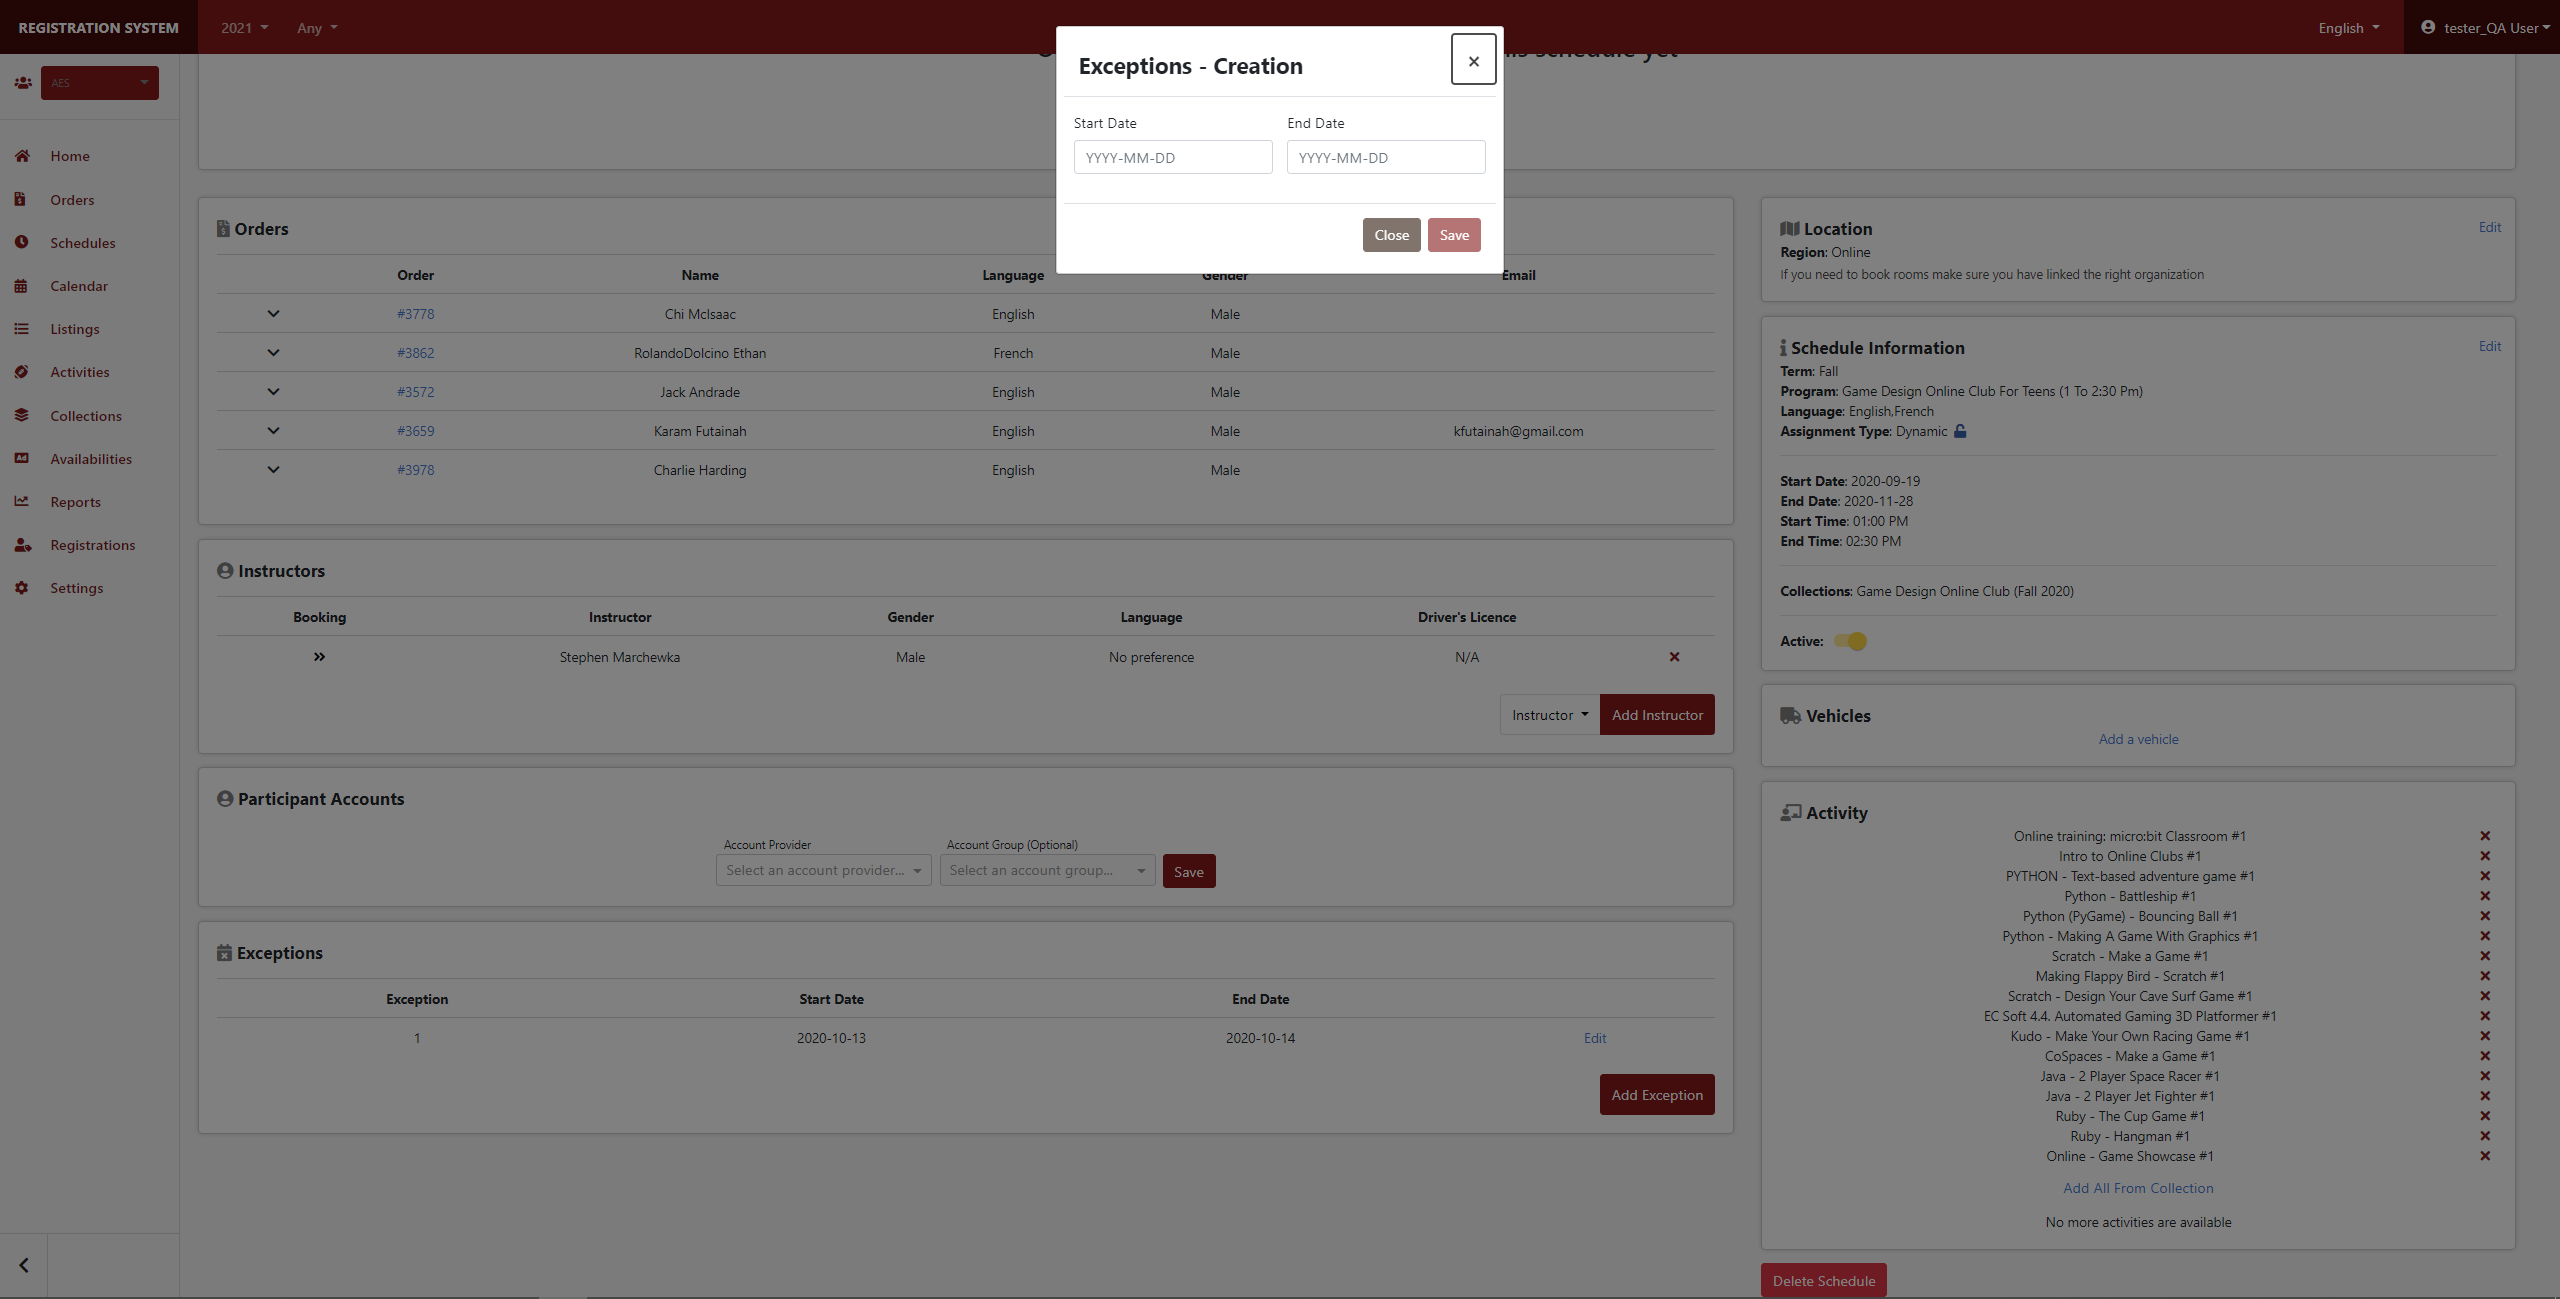2560x1299 pixels.
Task: Expand order #3778 row
Action: [273, 313]
